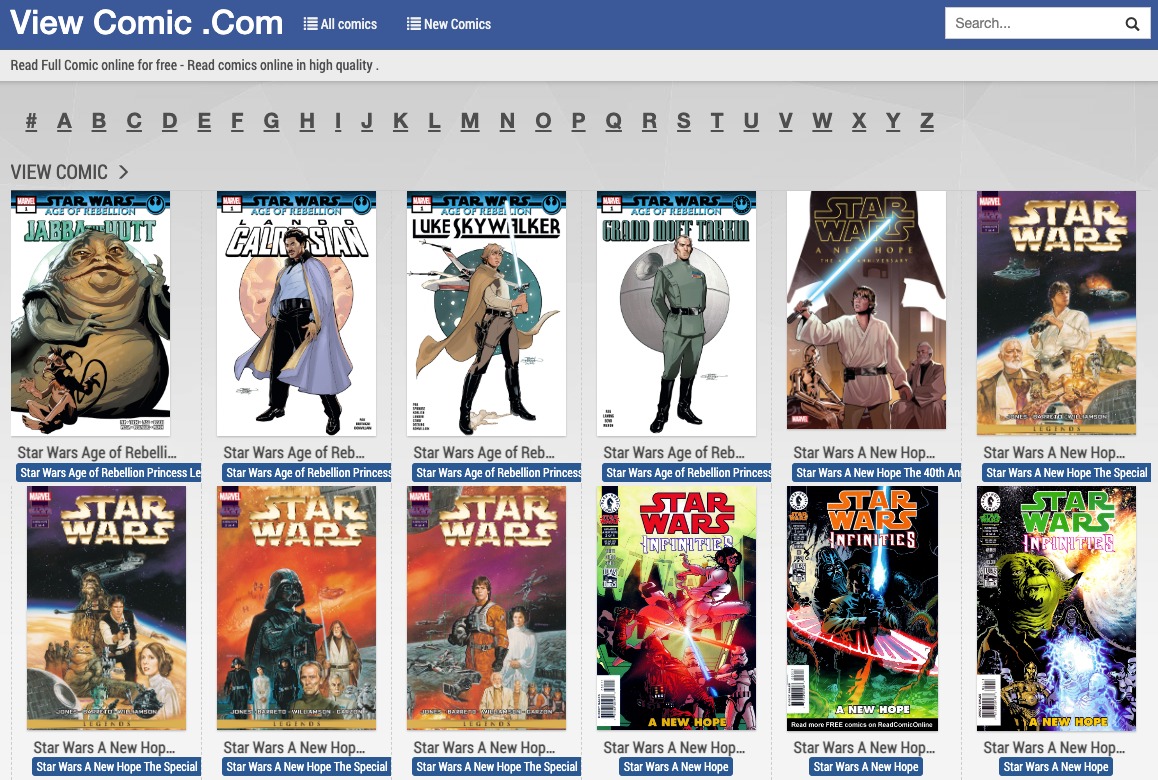
Task: Expand the VIEW COMIC chevron arrow
Action: (x=123, y=172)
